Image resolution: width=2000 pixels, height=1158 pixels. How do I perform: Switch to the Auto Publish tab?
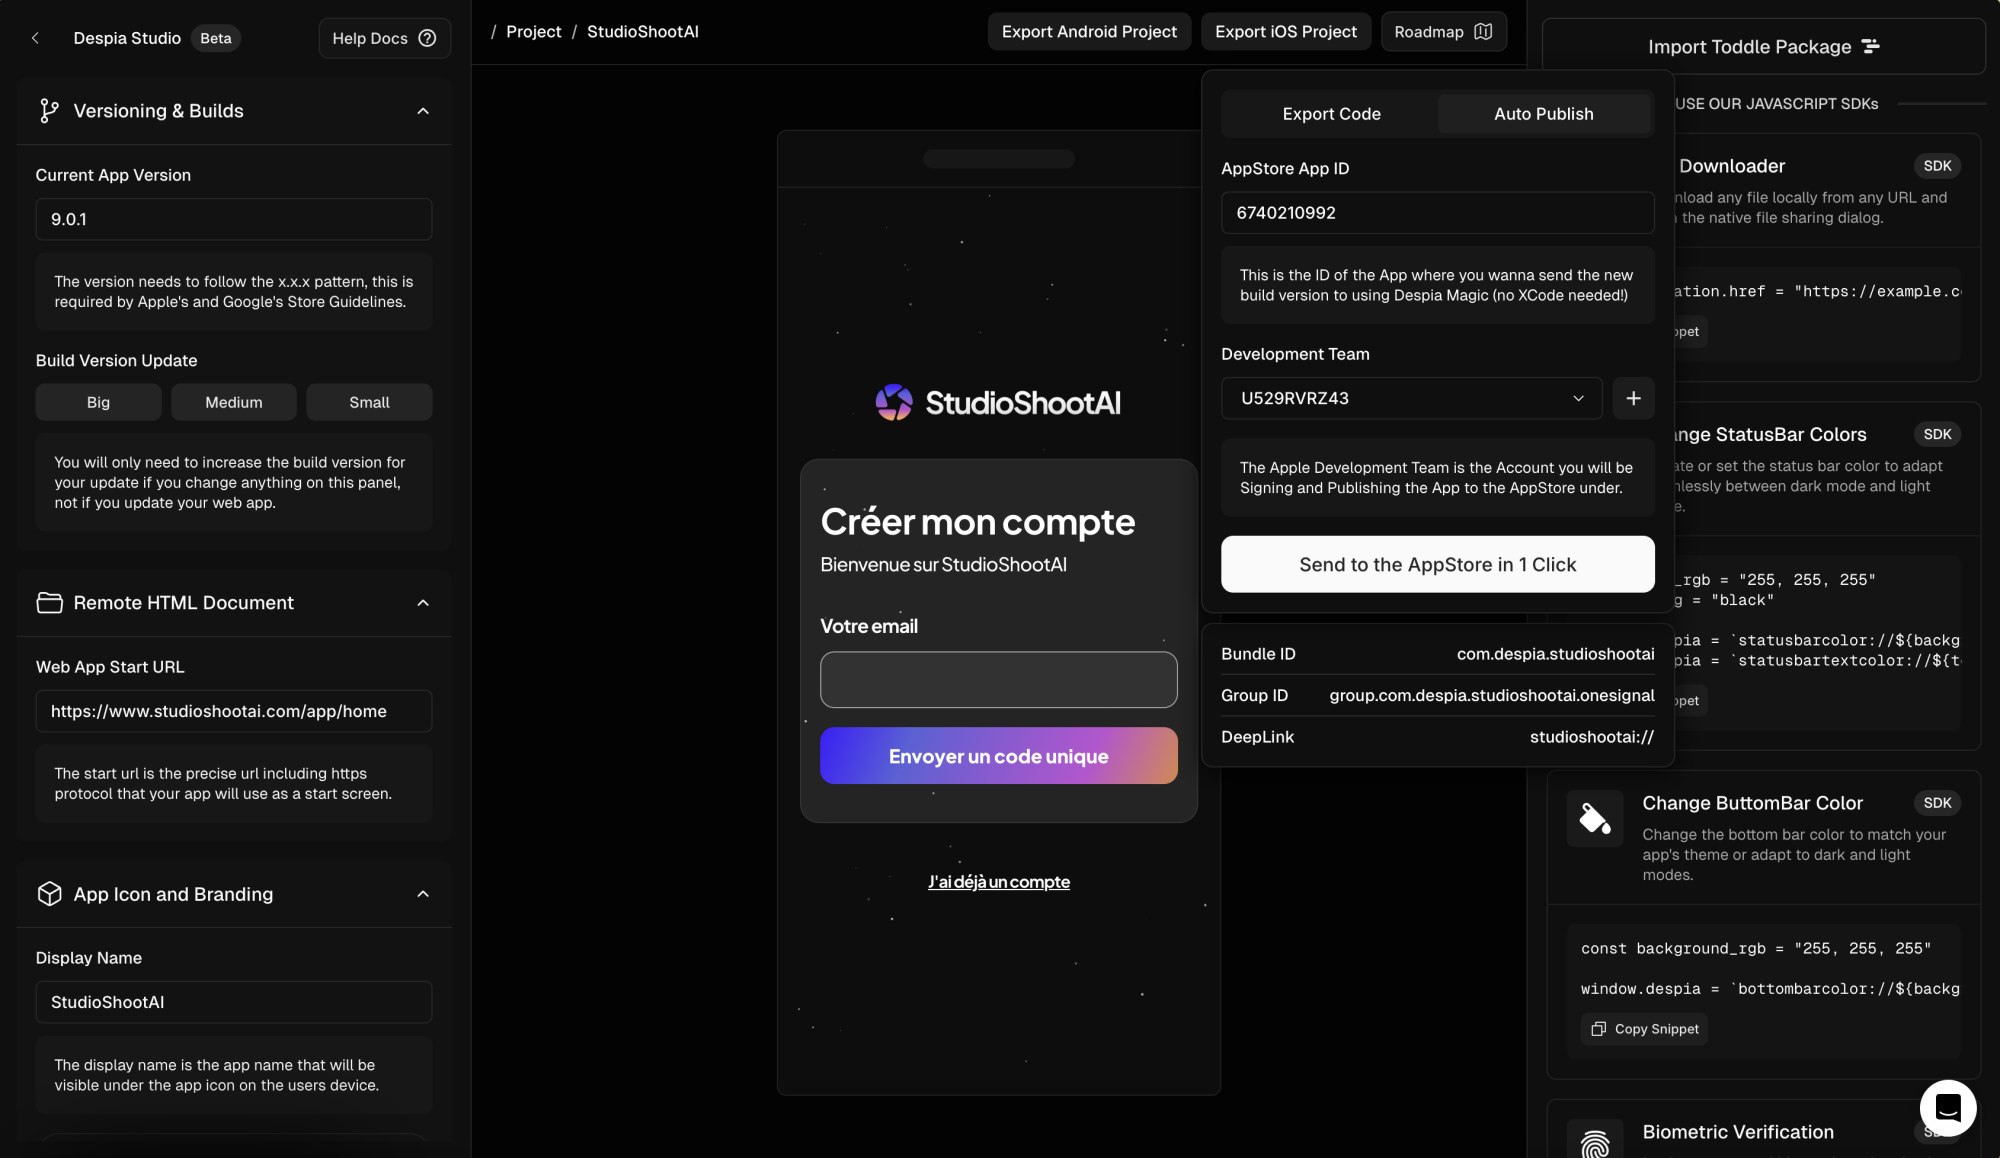(1543, 114)
